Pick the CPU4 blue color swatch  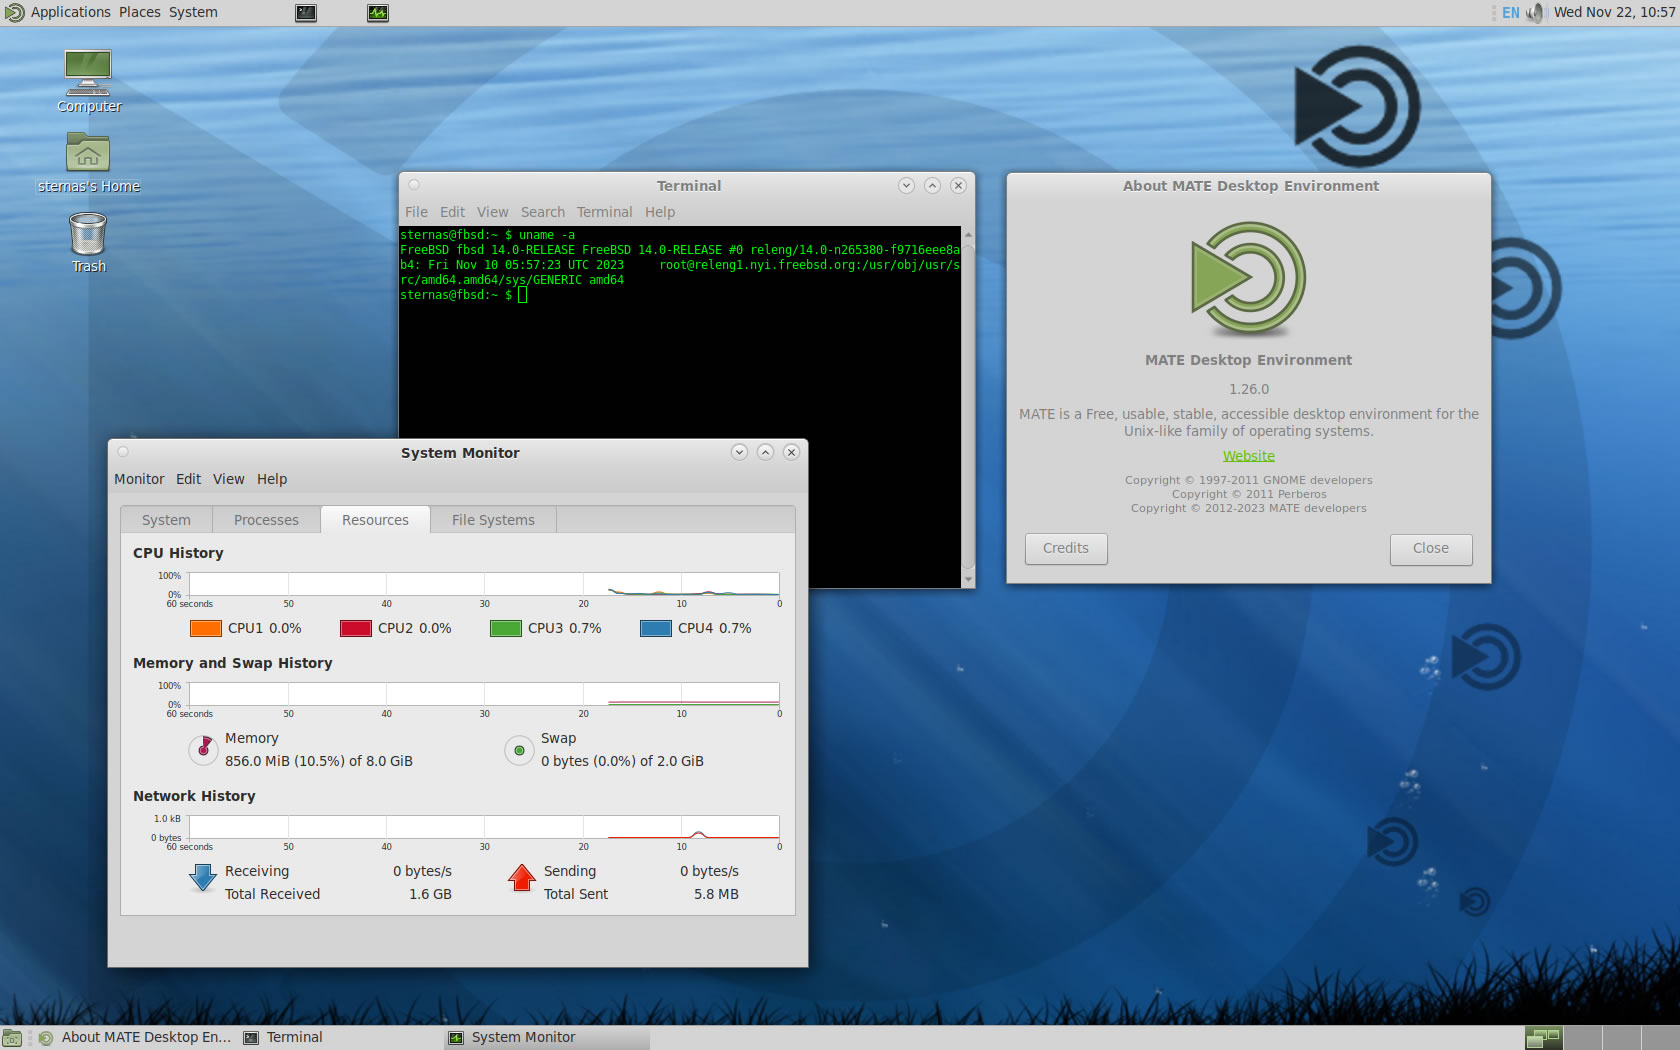[x=655, y=628]
